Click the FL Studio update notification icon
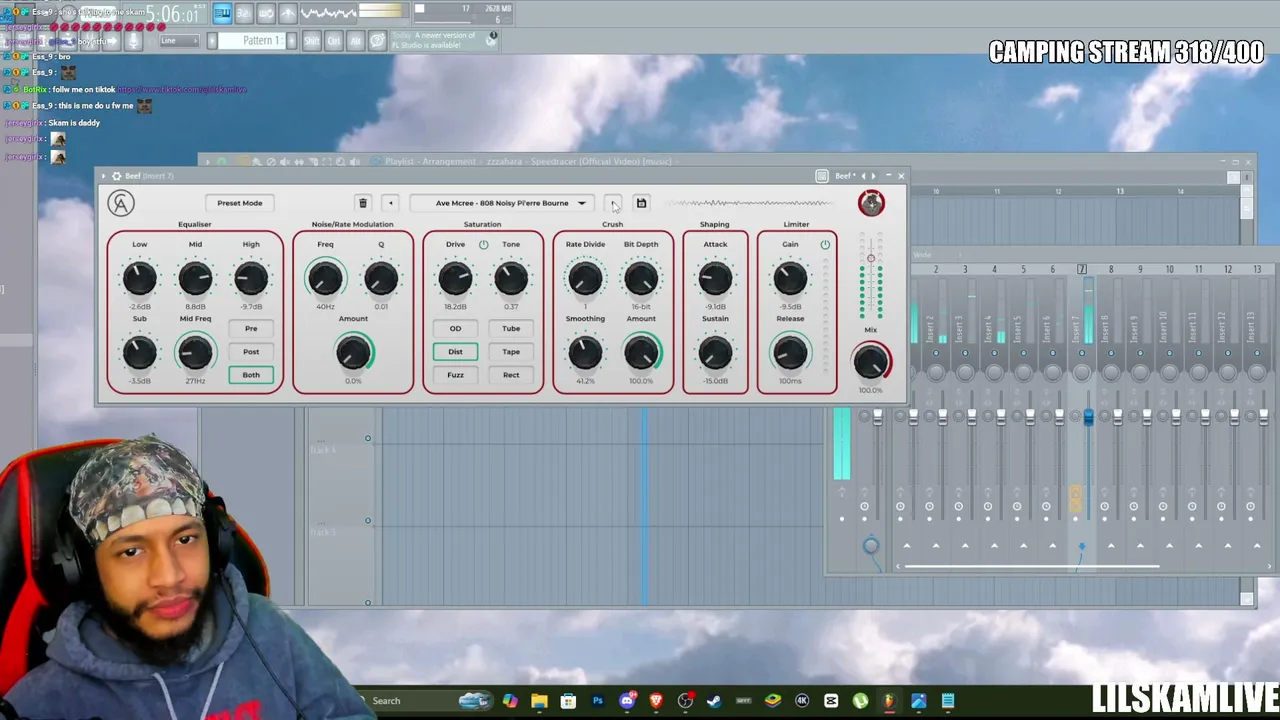The image size is (1280, 720). pos(492,38)
